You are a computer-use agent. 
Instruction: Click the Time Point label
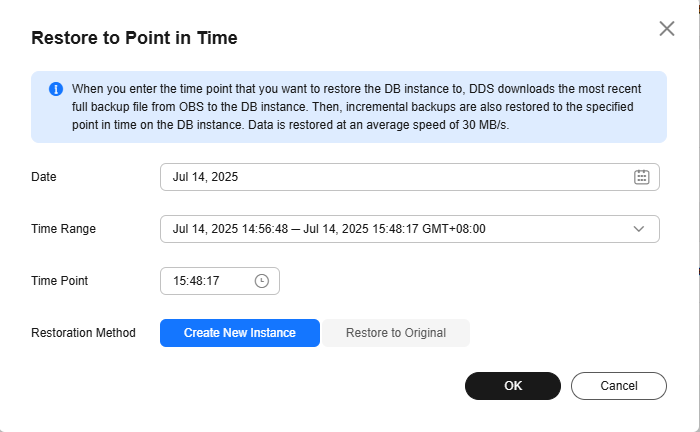coord(60,281)
